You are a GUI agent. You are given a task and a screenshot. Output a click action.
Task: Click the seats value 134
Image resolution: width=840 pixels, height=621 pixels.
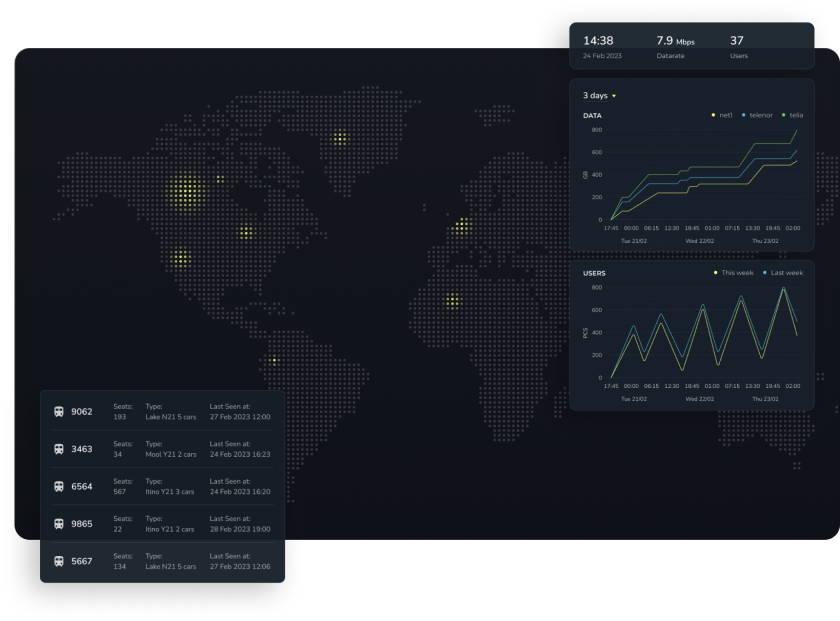119,566
